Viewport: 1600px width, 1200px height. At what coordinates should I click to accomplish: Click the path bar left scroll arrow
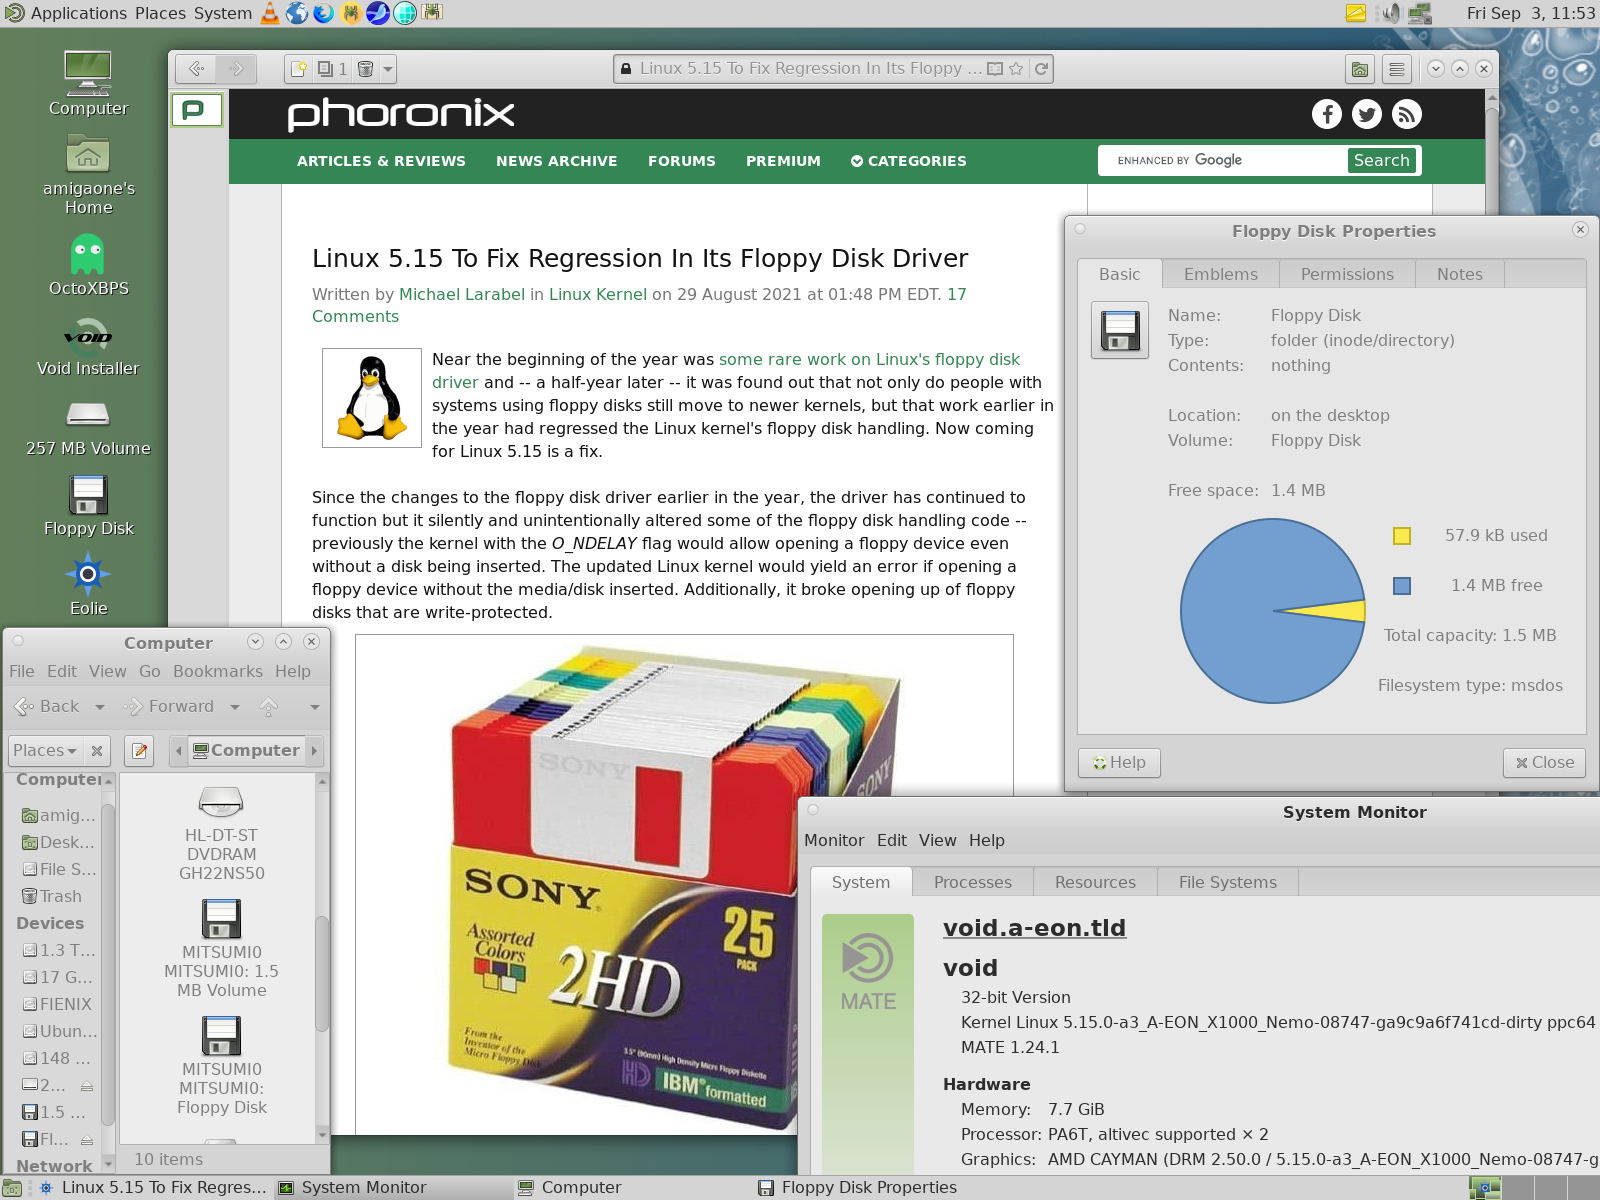pos(179,750)
